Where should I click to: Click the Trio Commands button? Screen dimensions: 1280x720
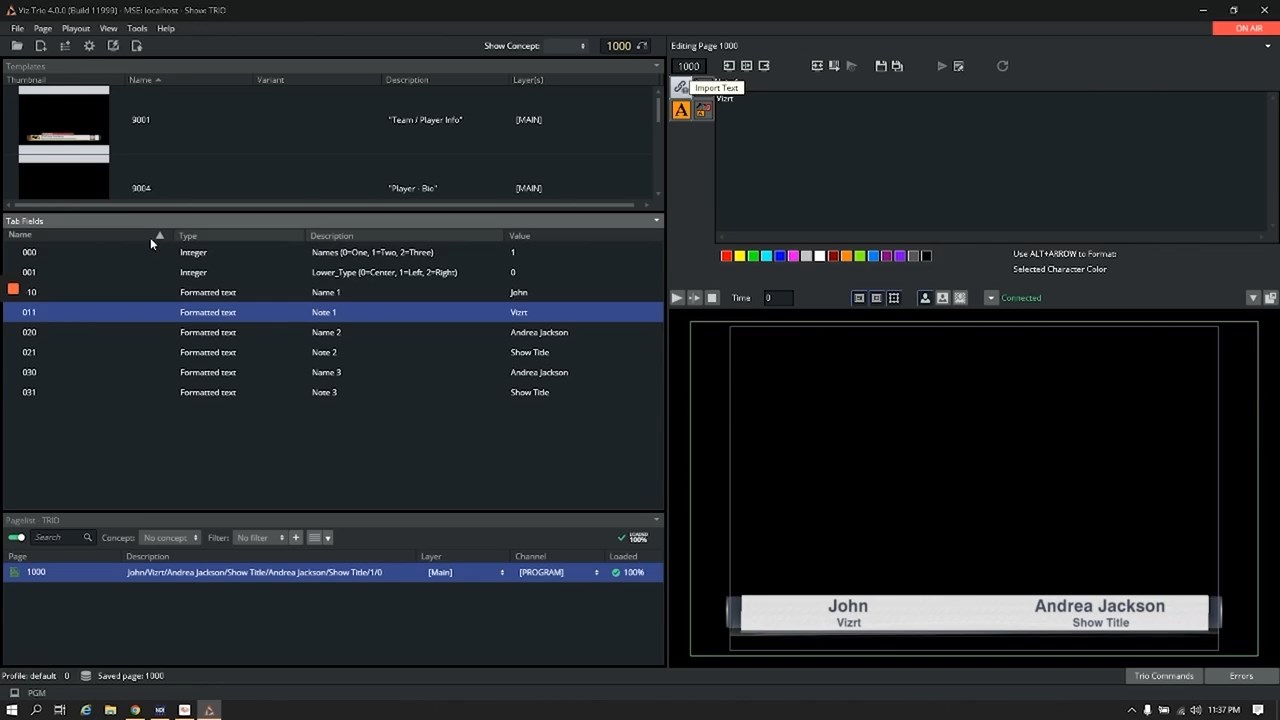(1163, 676)
